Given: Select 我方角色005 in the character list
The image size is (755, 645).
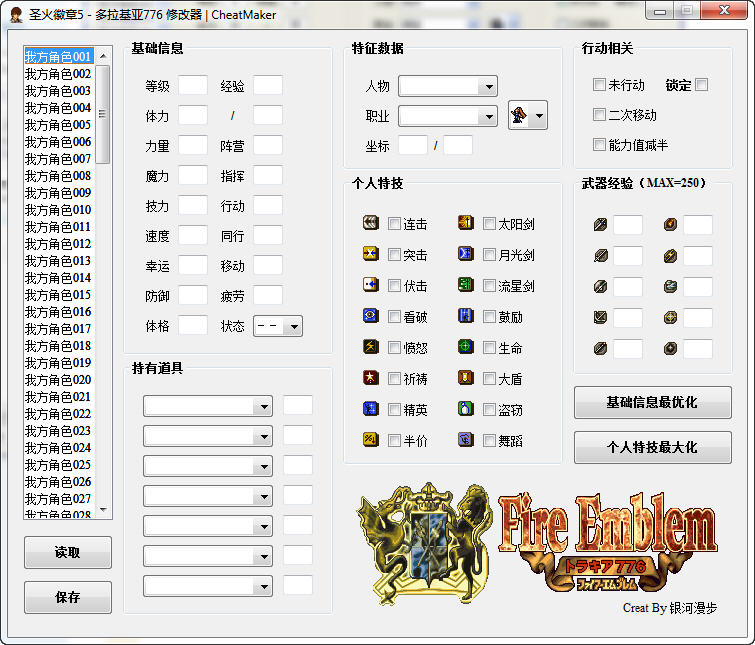Looking at the screenshot, I should point(58,125).
